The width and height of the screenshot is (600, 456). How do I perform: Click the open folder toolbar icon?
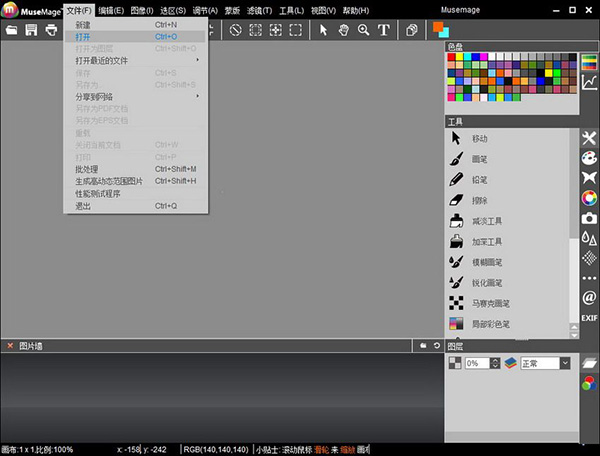(11, 30)
